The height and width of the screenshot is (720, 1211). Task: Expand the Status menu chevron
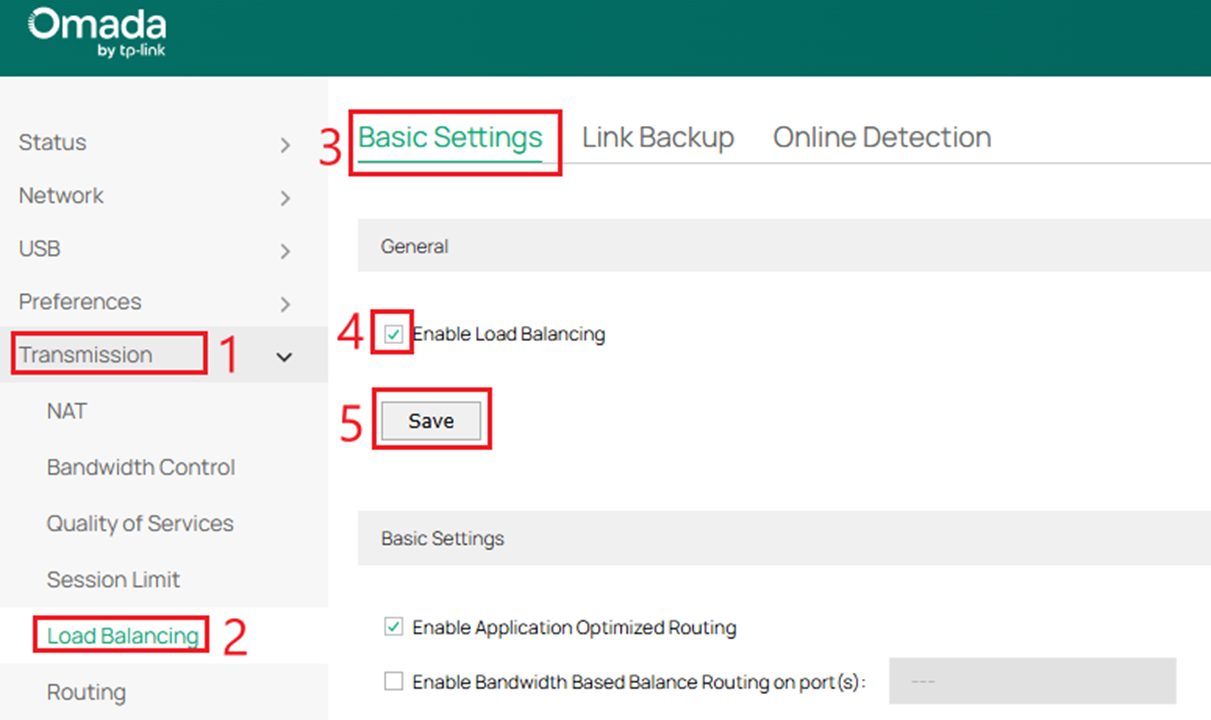click(285, 145)
